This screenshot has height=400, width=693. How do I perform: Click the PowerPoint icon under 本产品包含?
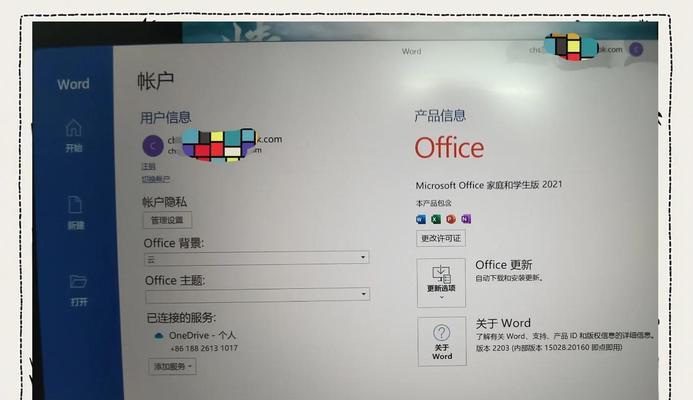pyautogui.click(x=451, y=219)
